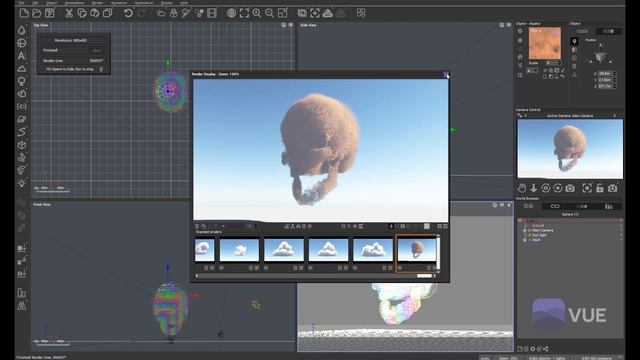Click the Paste icon in top toolbar
640x360 pixels.
(x=95, y=13)
